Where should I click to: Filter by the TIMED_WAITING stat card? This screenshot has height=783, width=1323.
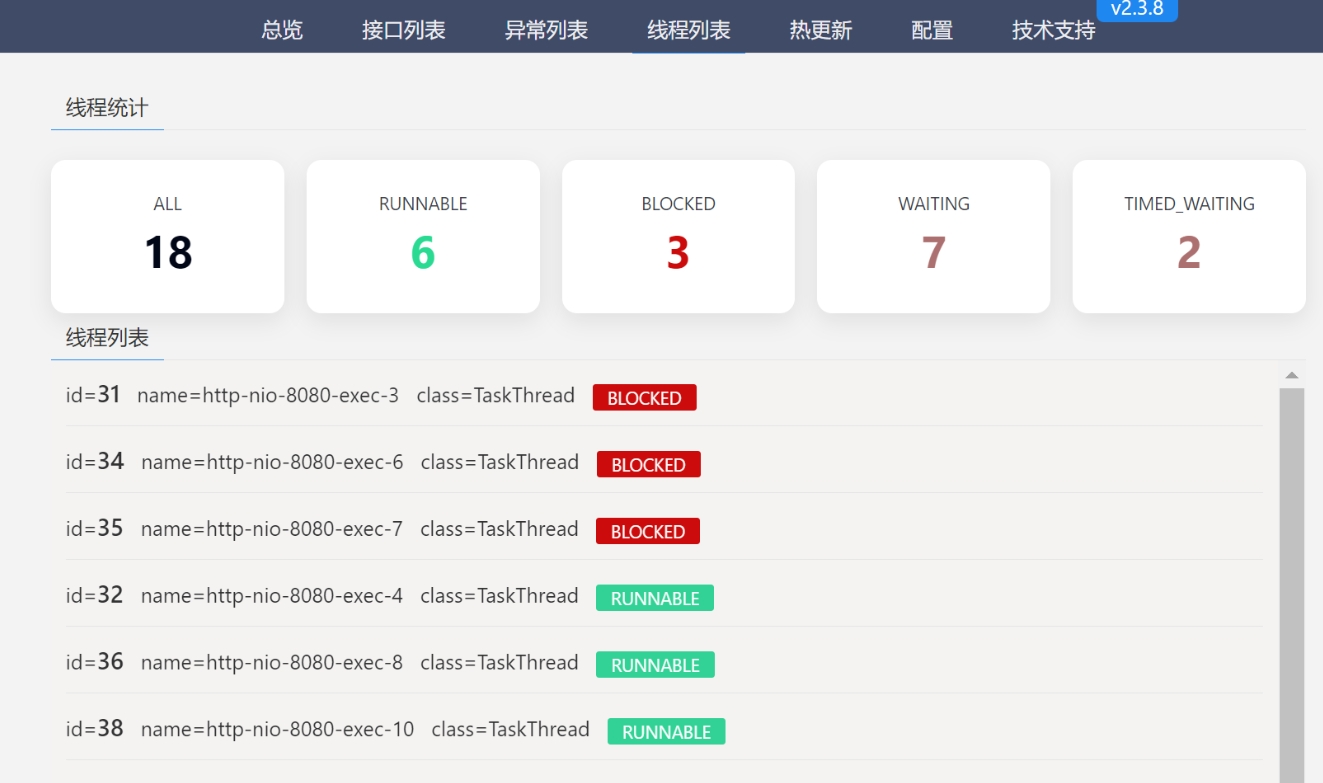coord(1188,236)
